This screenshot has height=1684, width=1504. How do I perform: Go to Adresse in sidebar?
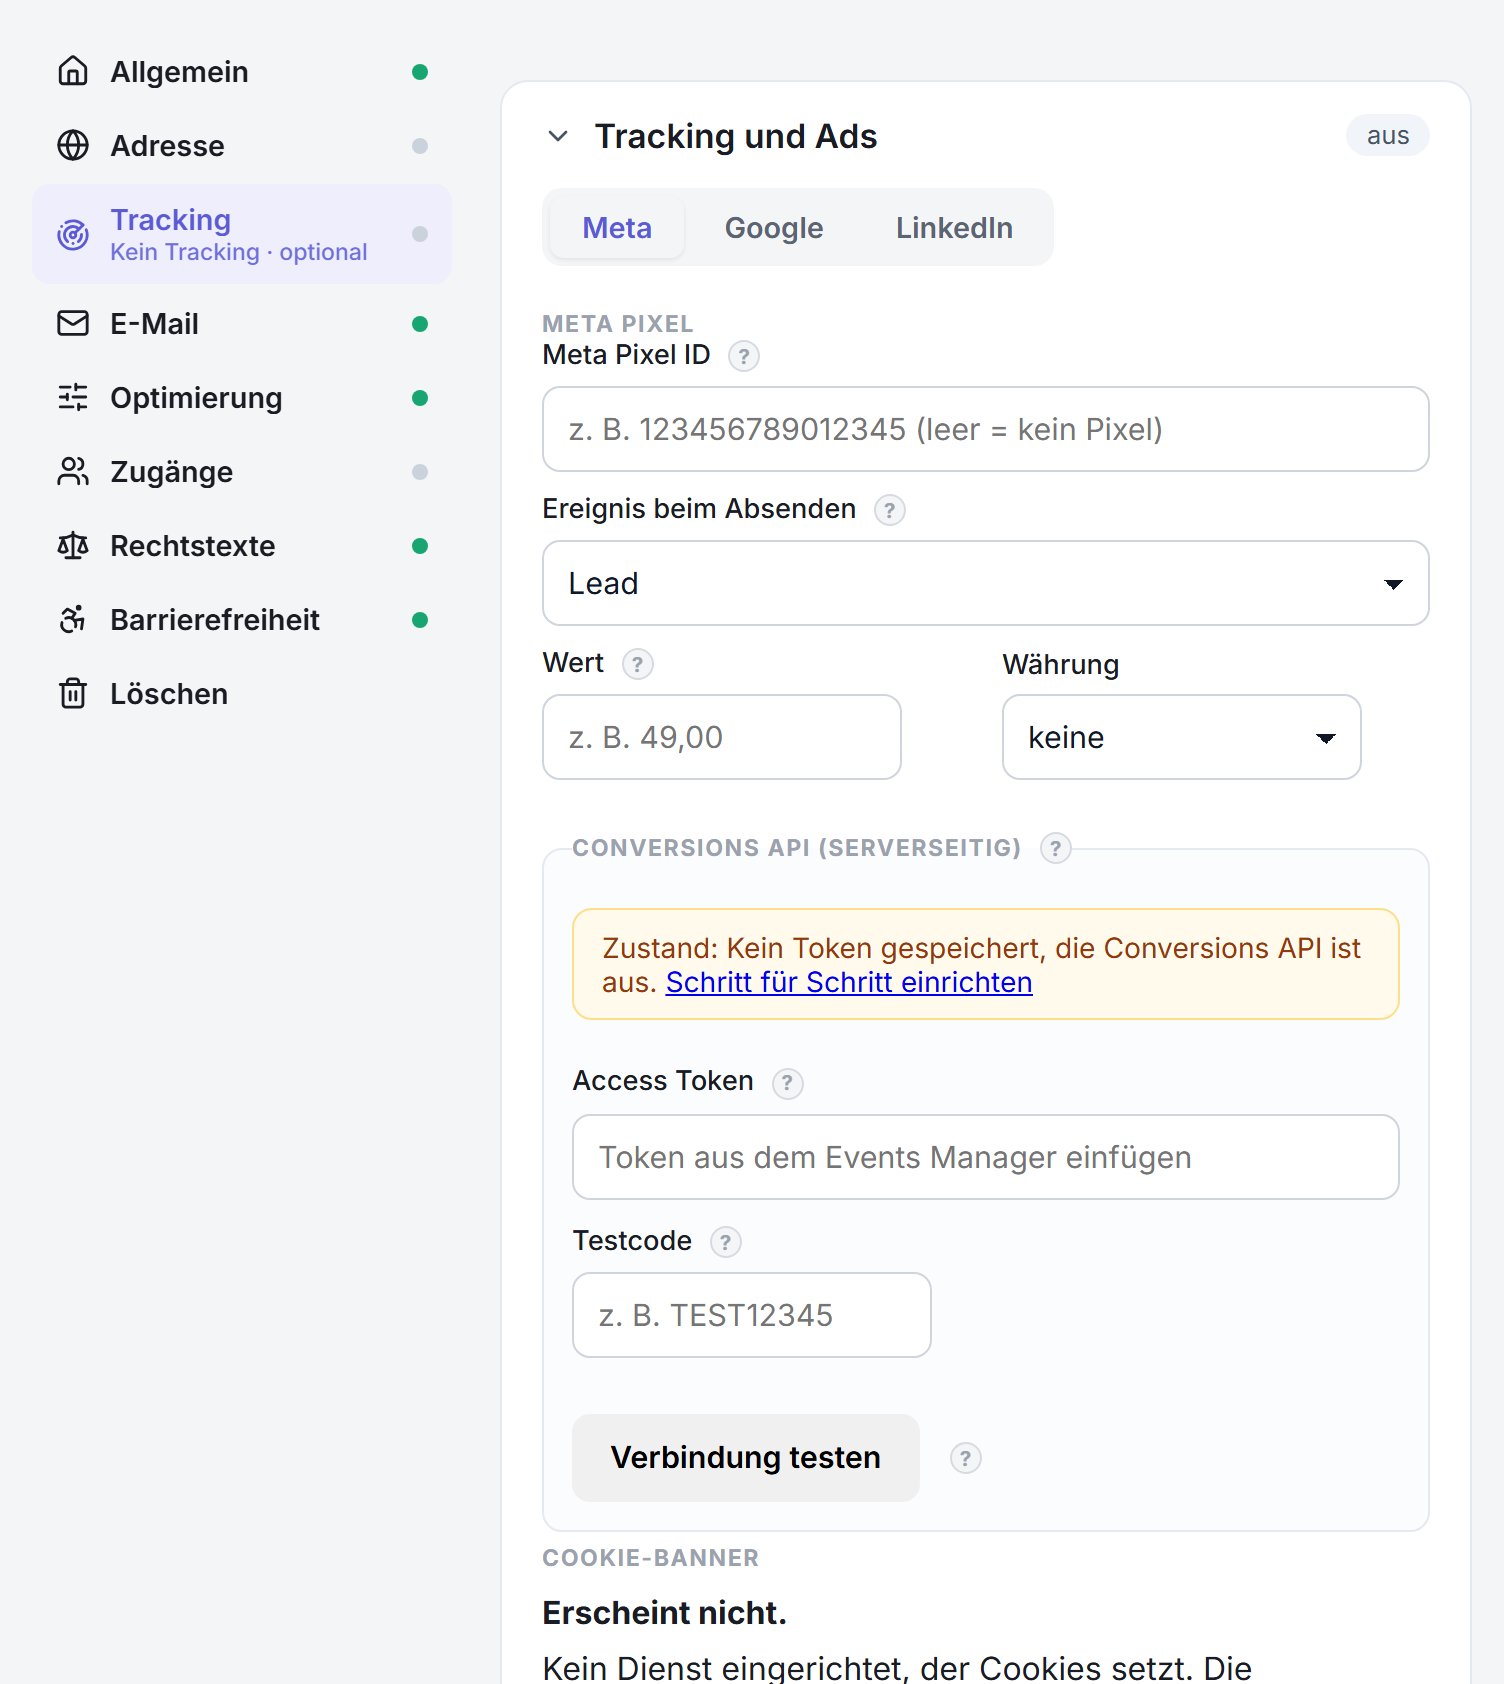(242, 146)
